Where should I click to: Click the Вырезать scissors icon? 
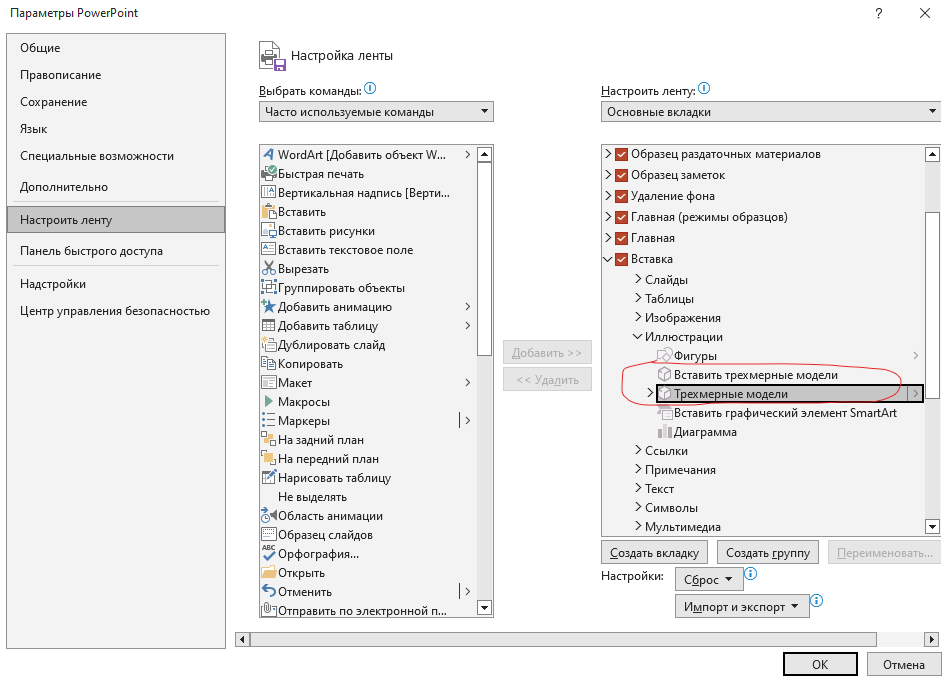pos(268,268)
